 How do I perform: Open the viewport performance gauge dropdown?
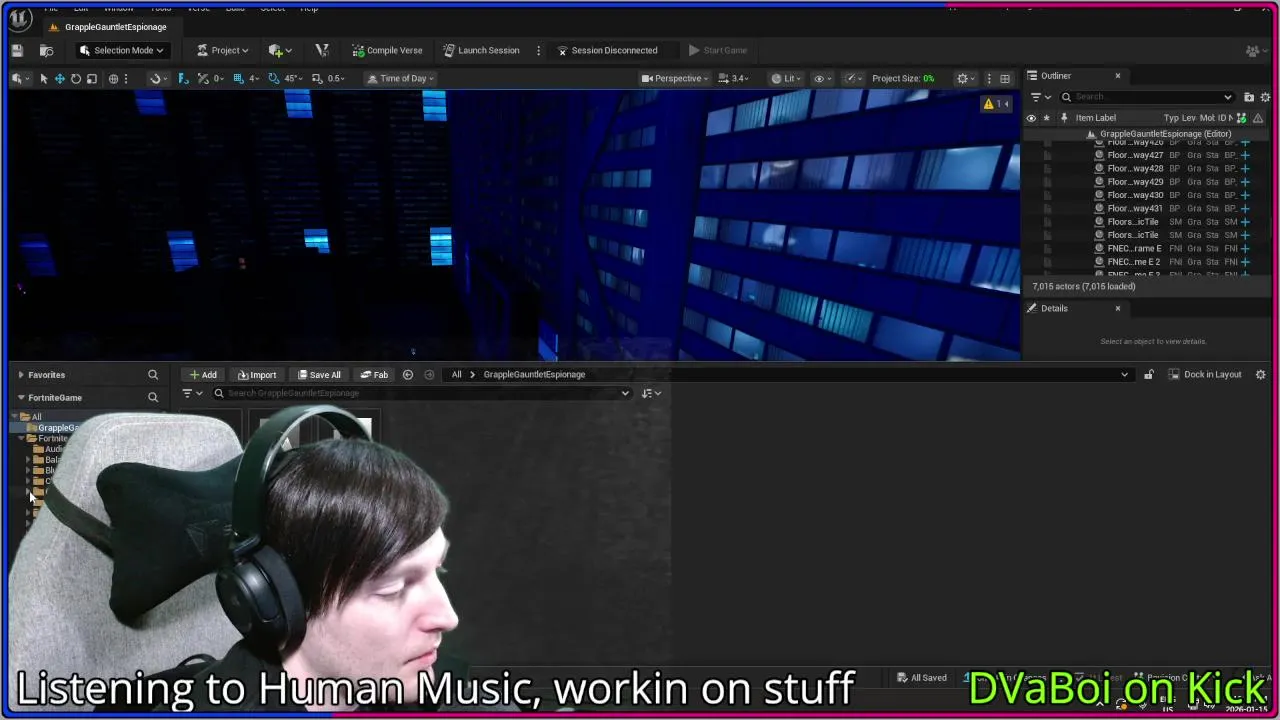tap(853, 78)
